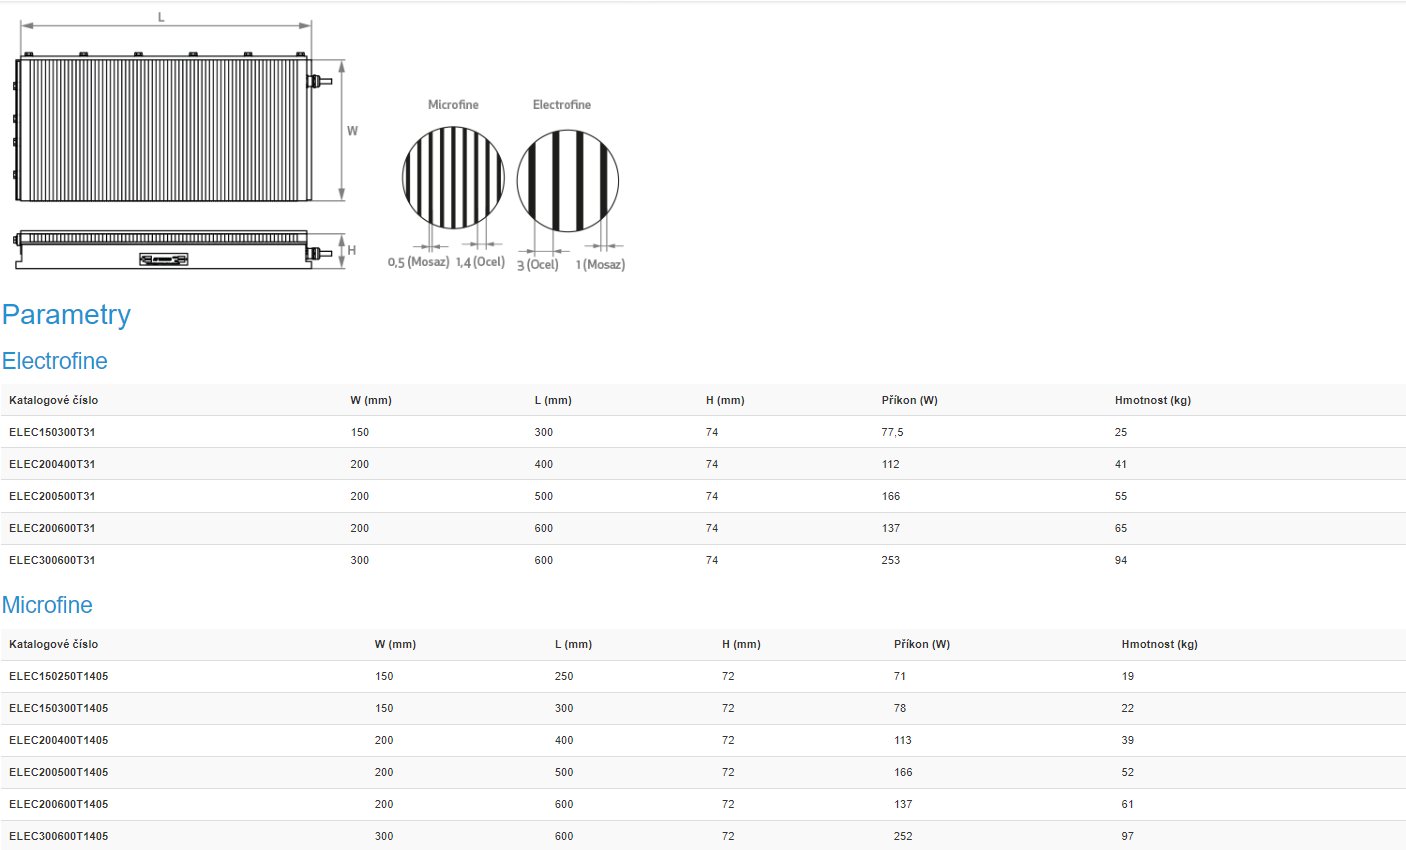Click the 1,4 (Ocel) dimension label

tap(480, 262)
